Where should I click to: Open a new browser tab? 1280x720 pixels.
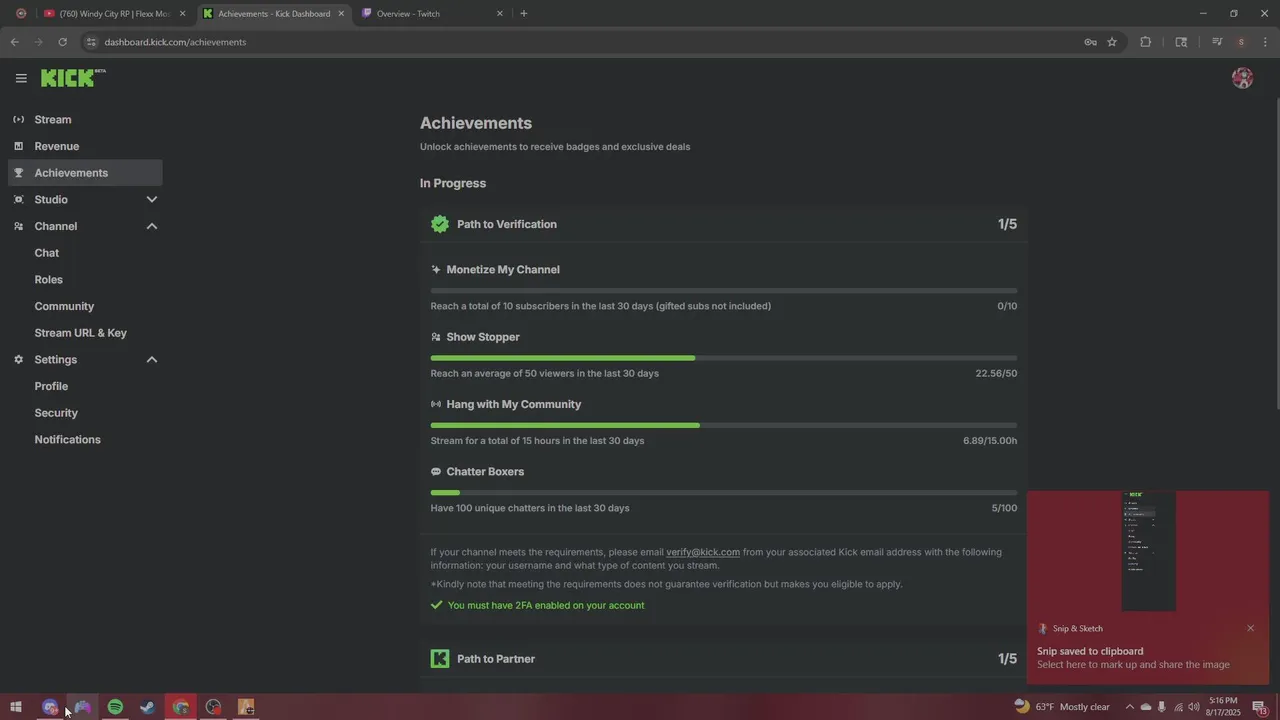click(x=524, y=14)
